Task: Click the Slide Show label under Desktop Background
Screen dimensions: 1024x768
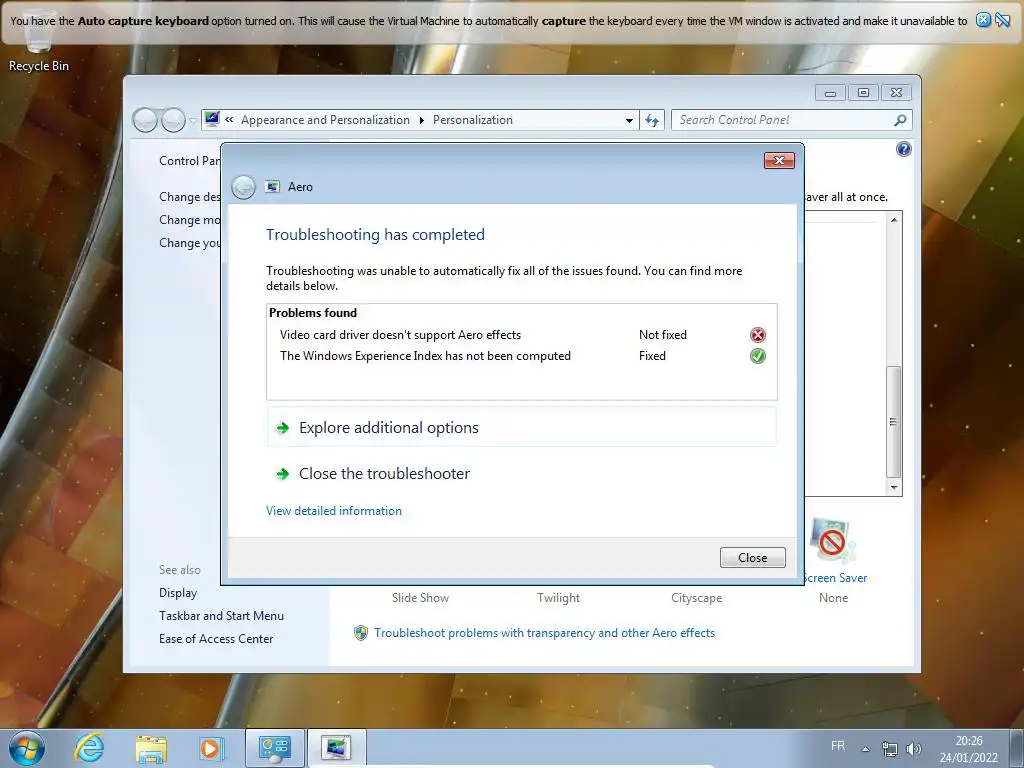Action: (420, 598)
